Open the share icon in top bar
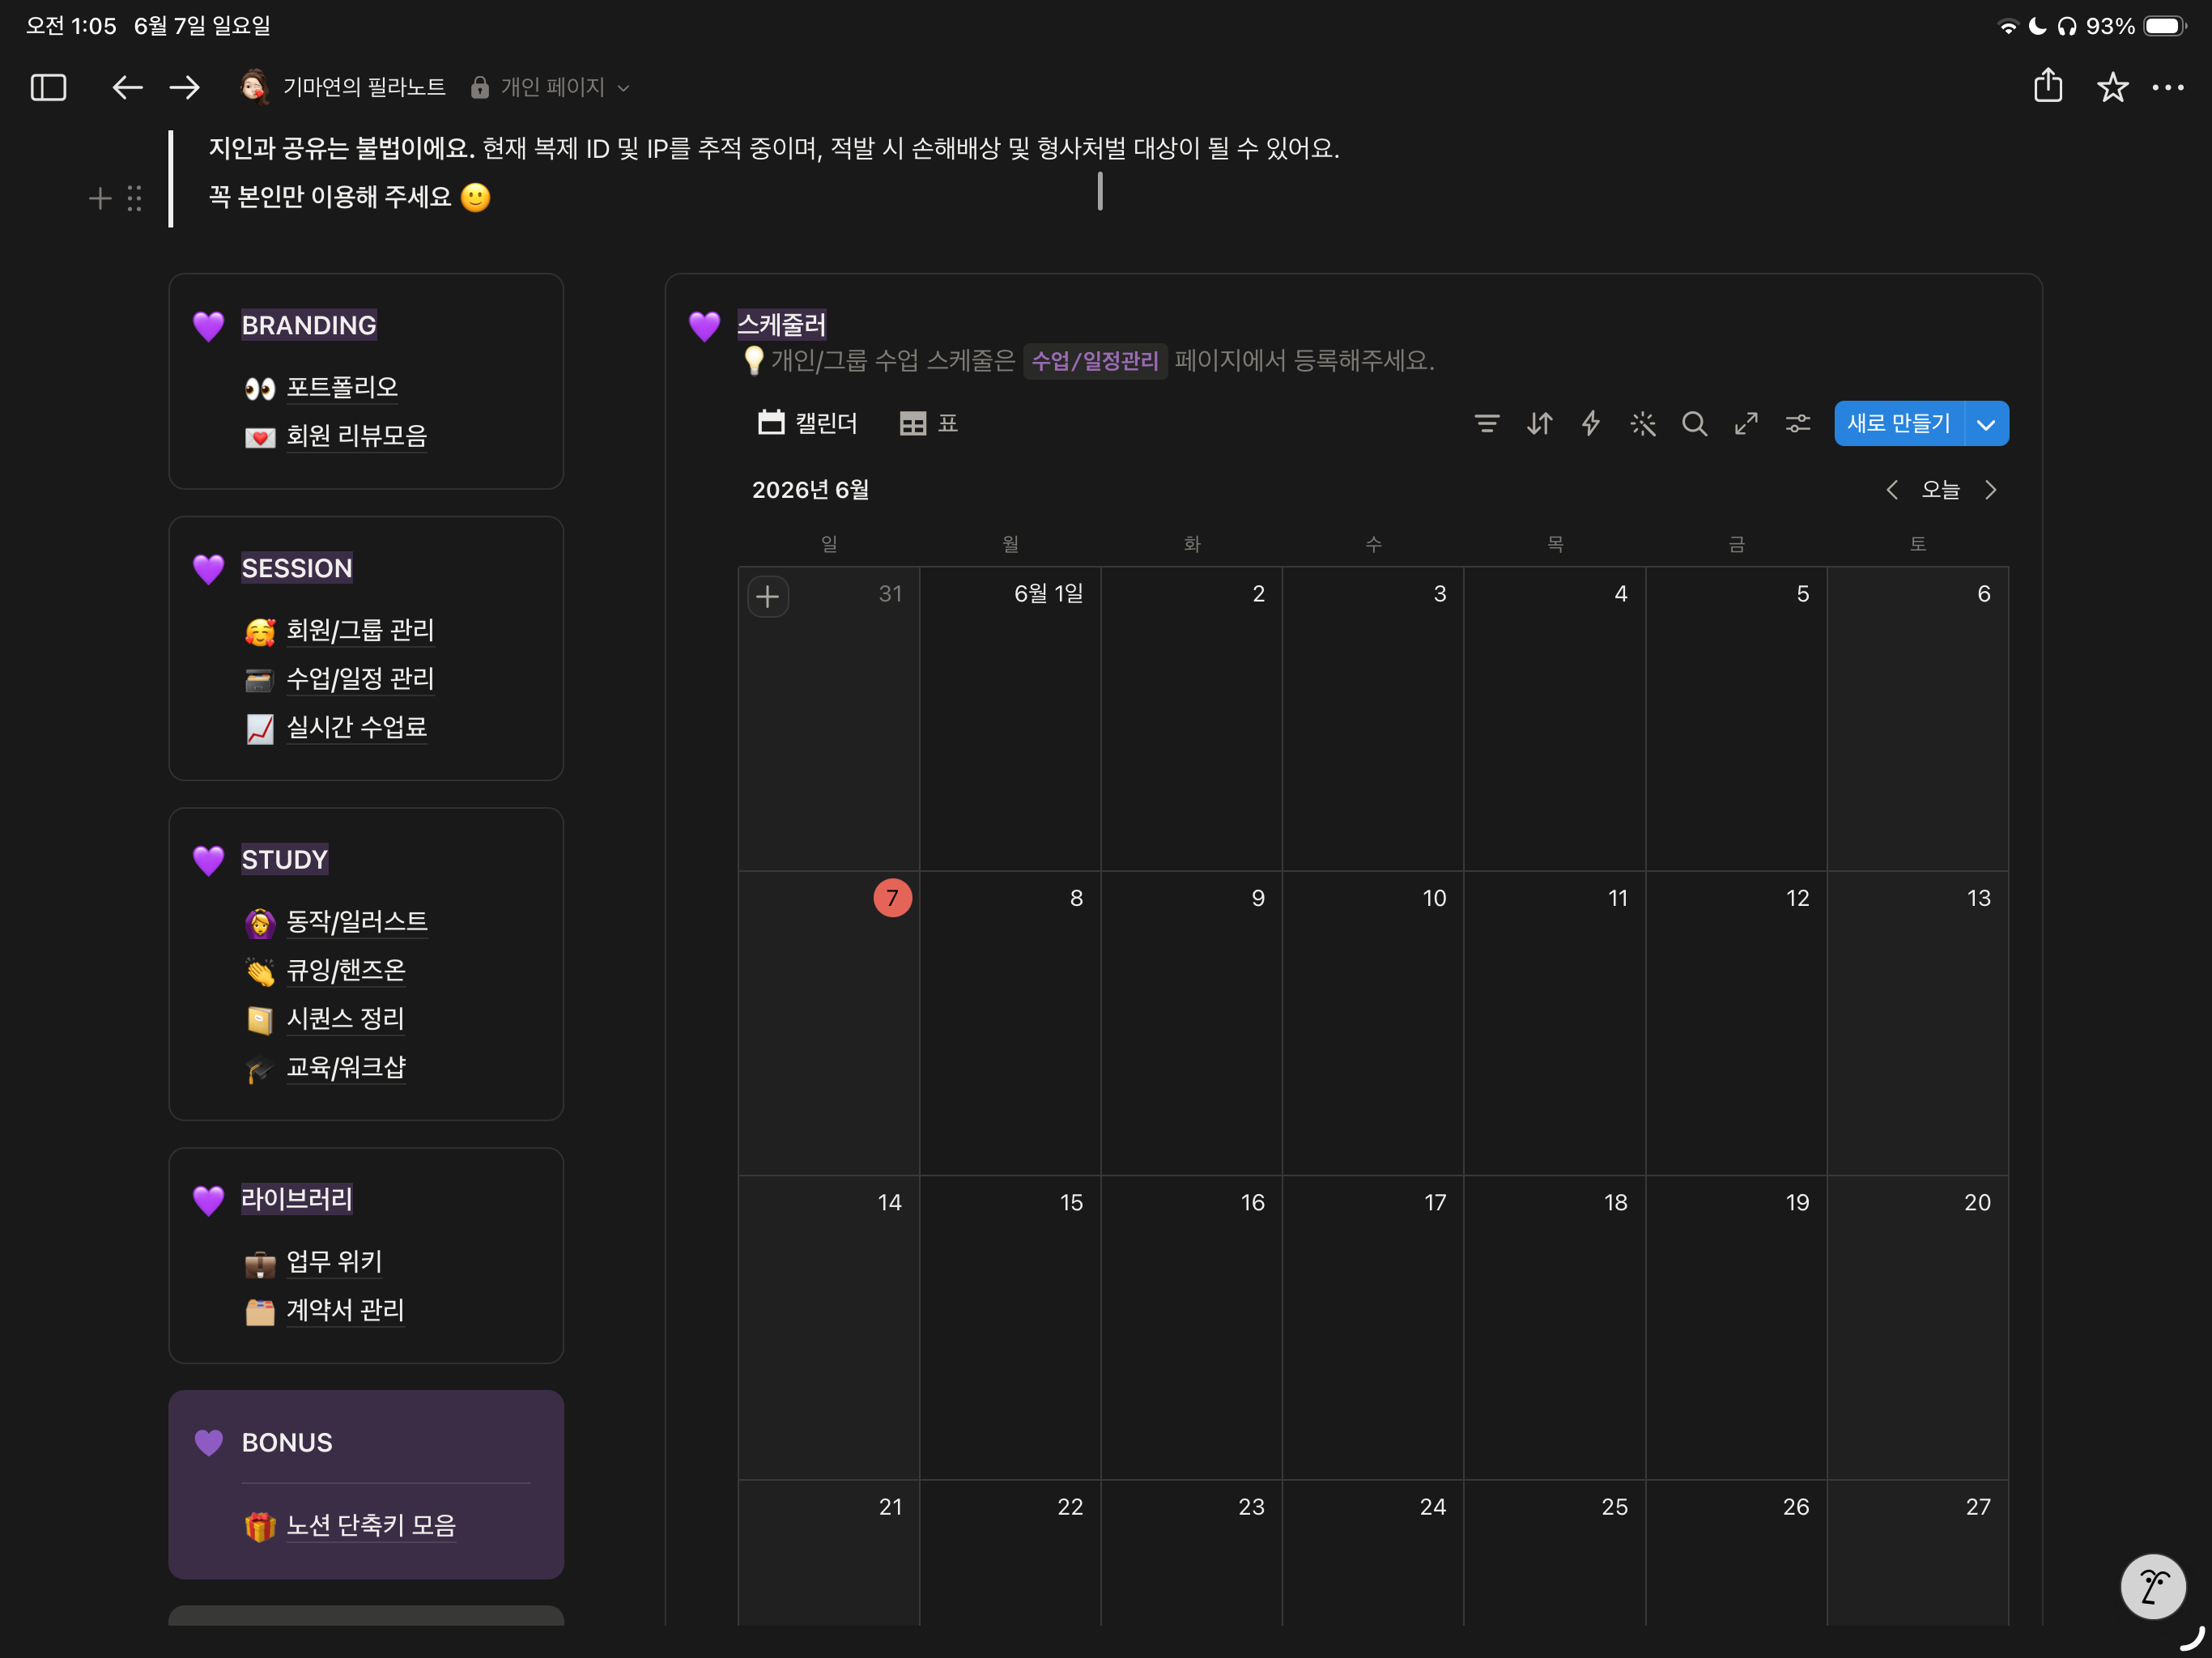 point(2048,86)
